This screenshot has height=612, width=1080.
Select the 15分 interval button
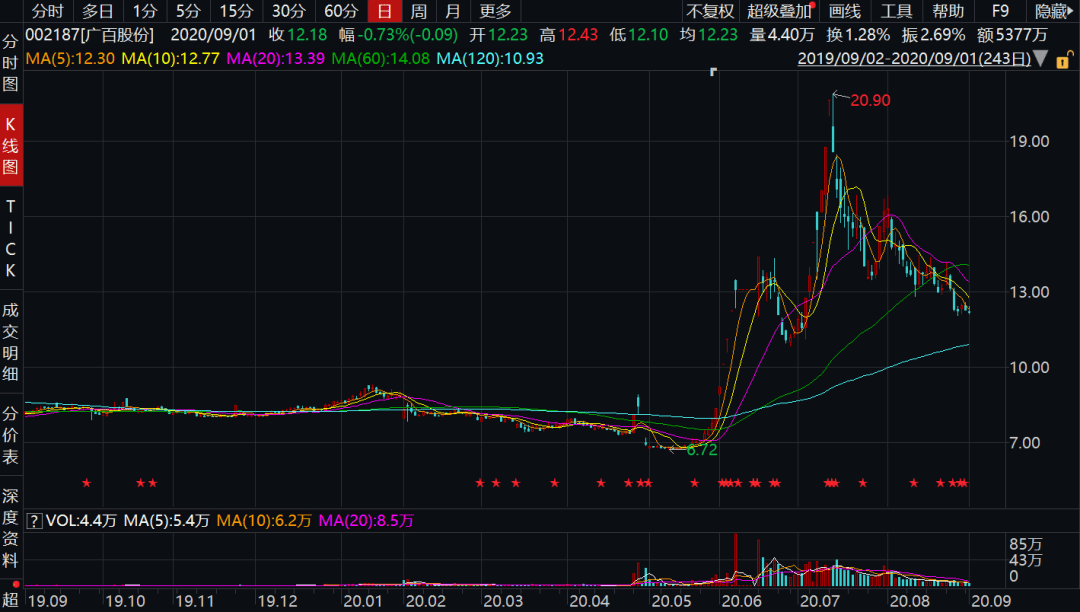236,12
